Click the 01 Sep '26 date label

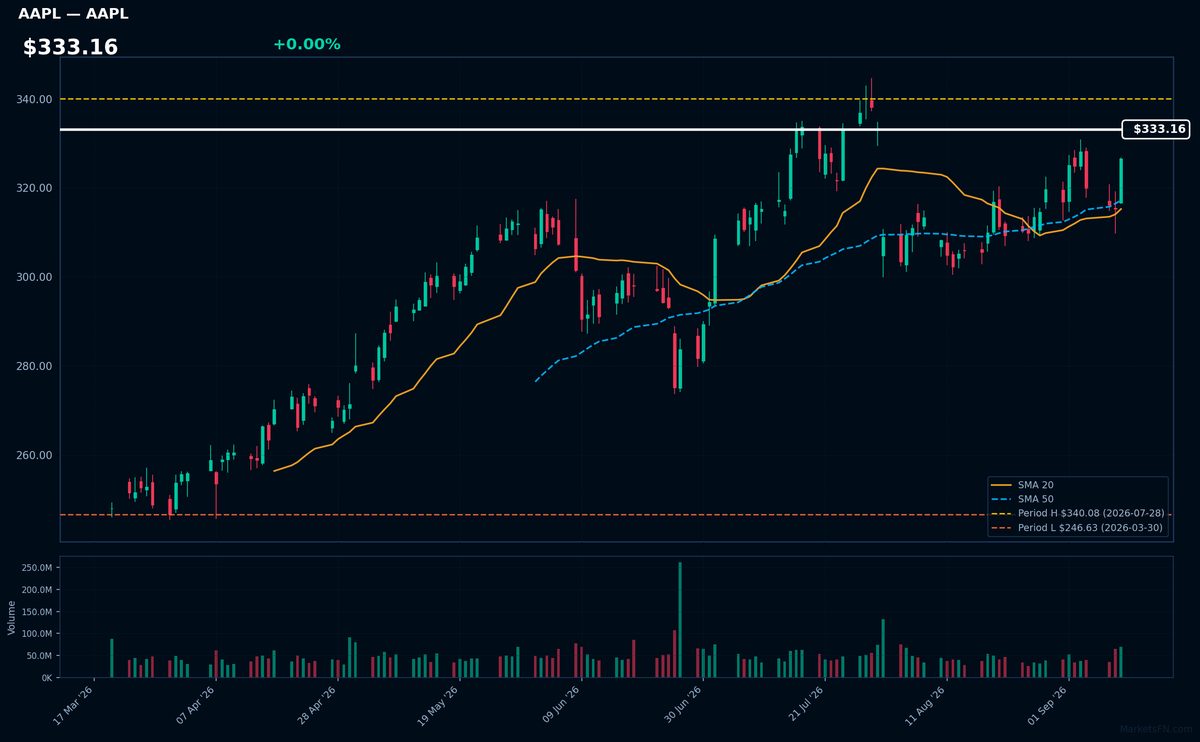point(1046,705)
